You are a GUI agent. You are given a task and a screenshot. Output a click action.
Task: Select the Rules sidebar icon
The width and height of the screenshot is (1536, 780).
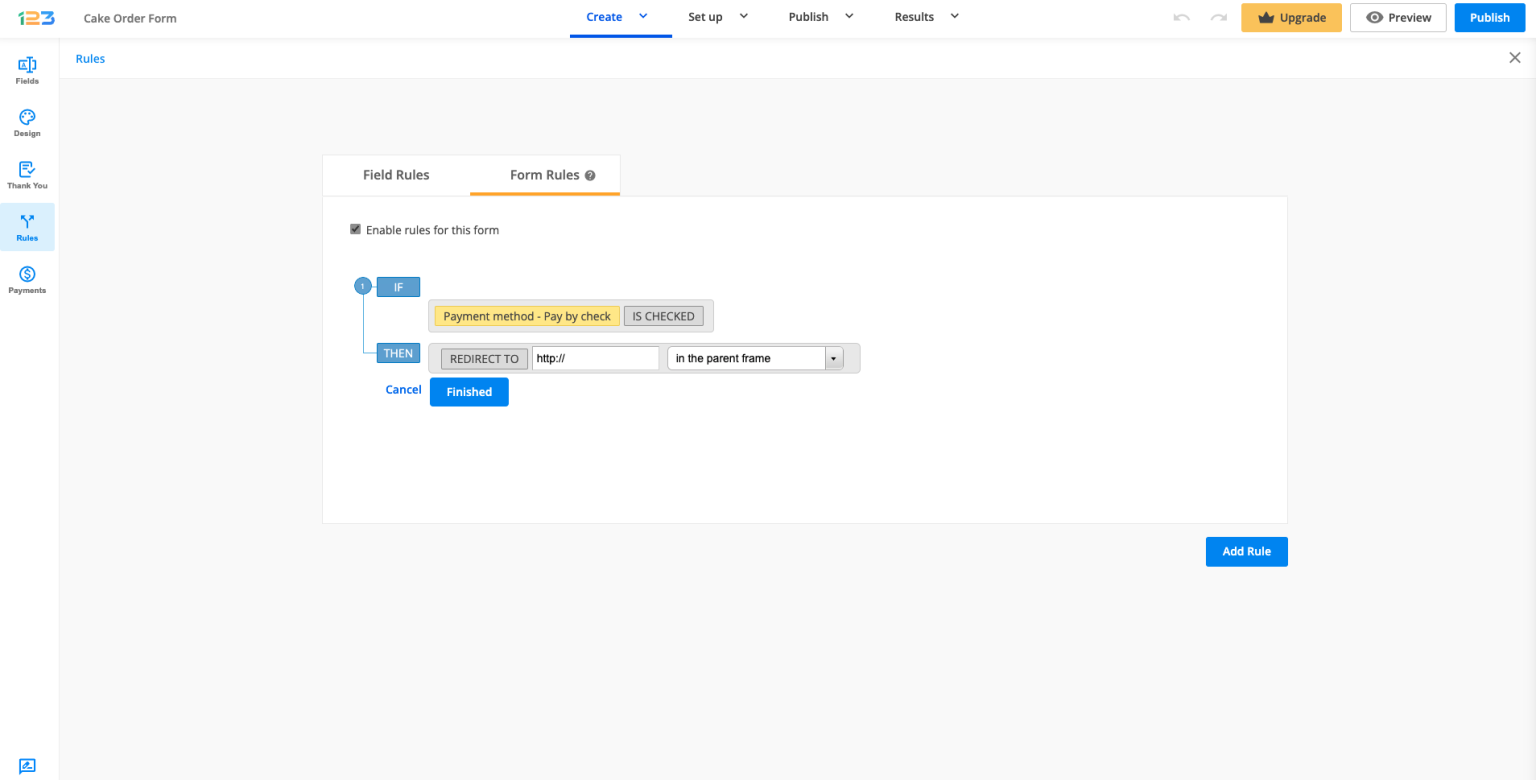27,227
